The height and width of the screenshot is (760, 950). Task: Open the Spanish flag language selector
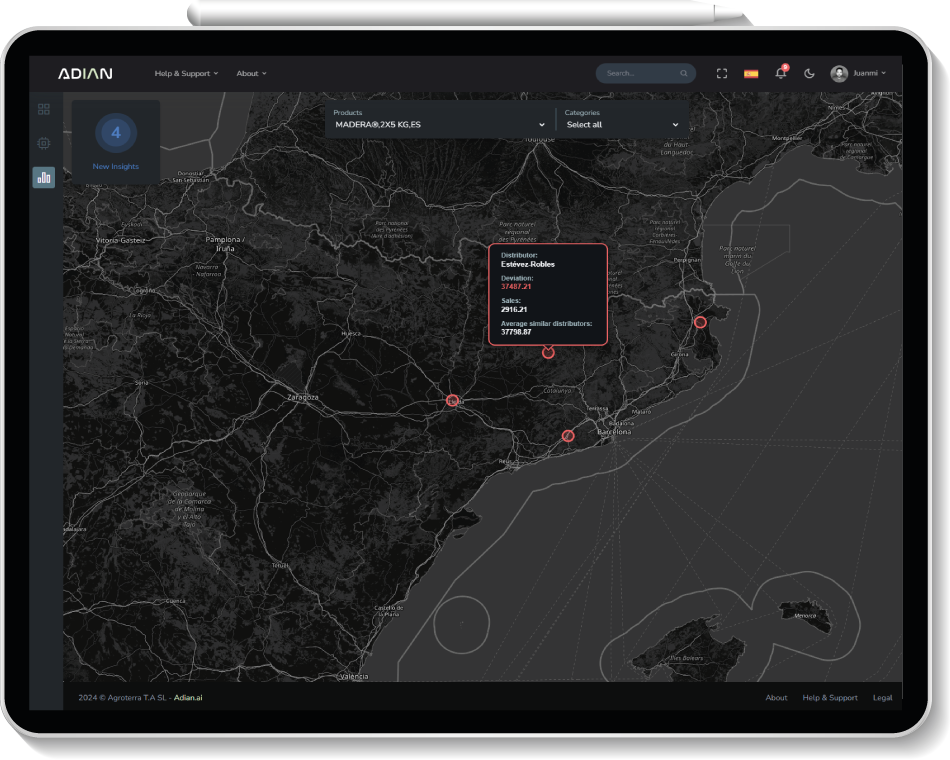pos(751,73)
